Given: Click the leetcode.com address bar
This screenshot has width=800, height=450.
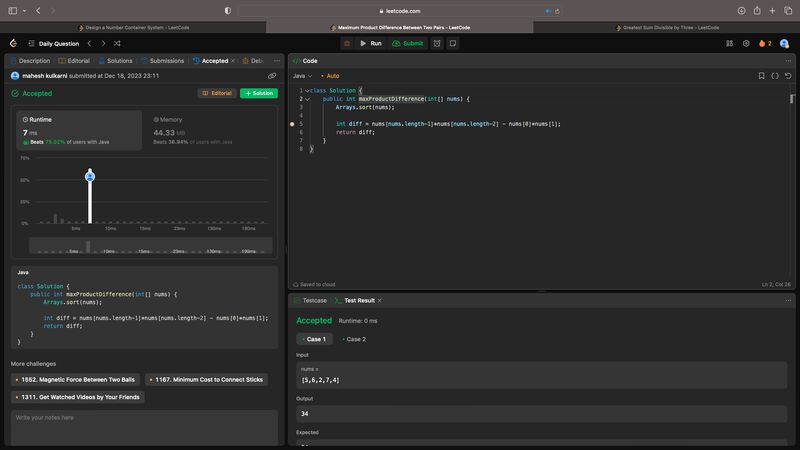Looking at the screenshot, I should pos(400,11).
